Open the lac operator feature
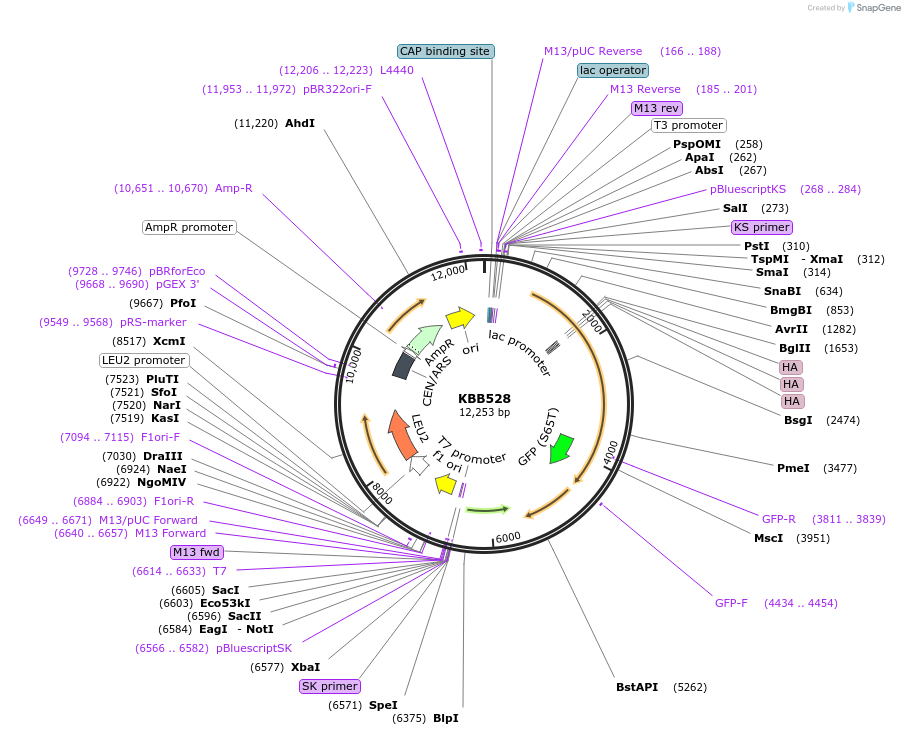 (612, 70)
